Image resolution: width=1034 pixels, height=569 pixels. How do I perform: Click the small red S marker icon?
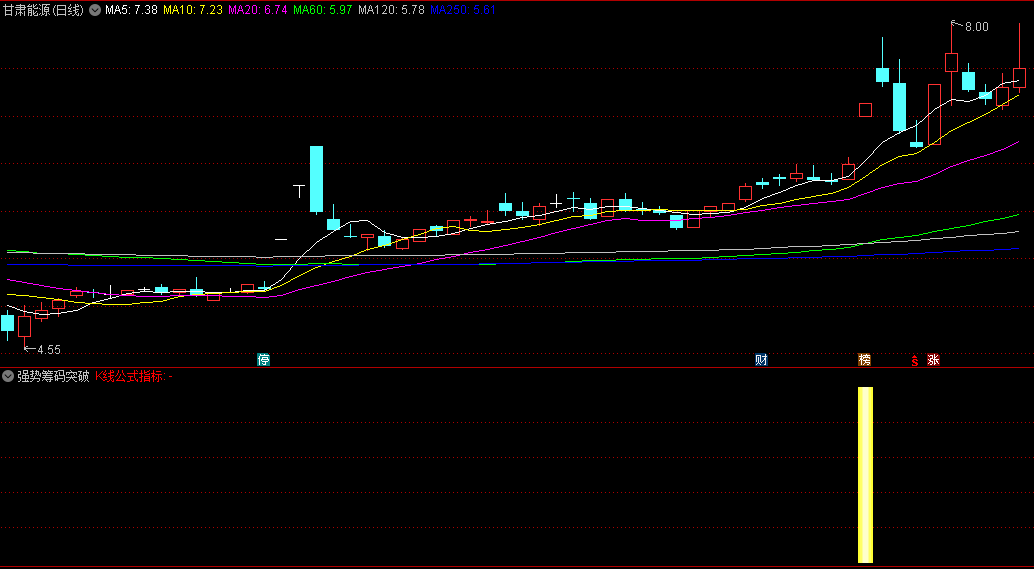(914, 361)
